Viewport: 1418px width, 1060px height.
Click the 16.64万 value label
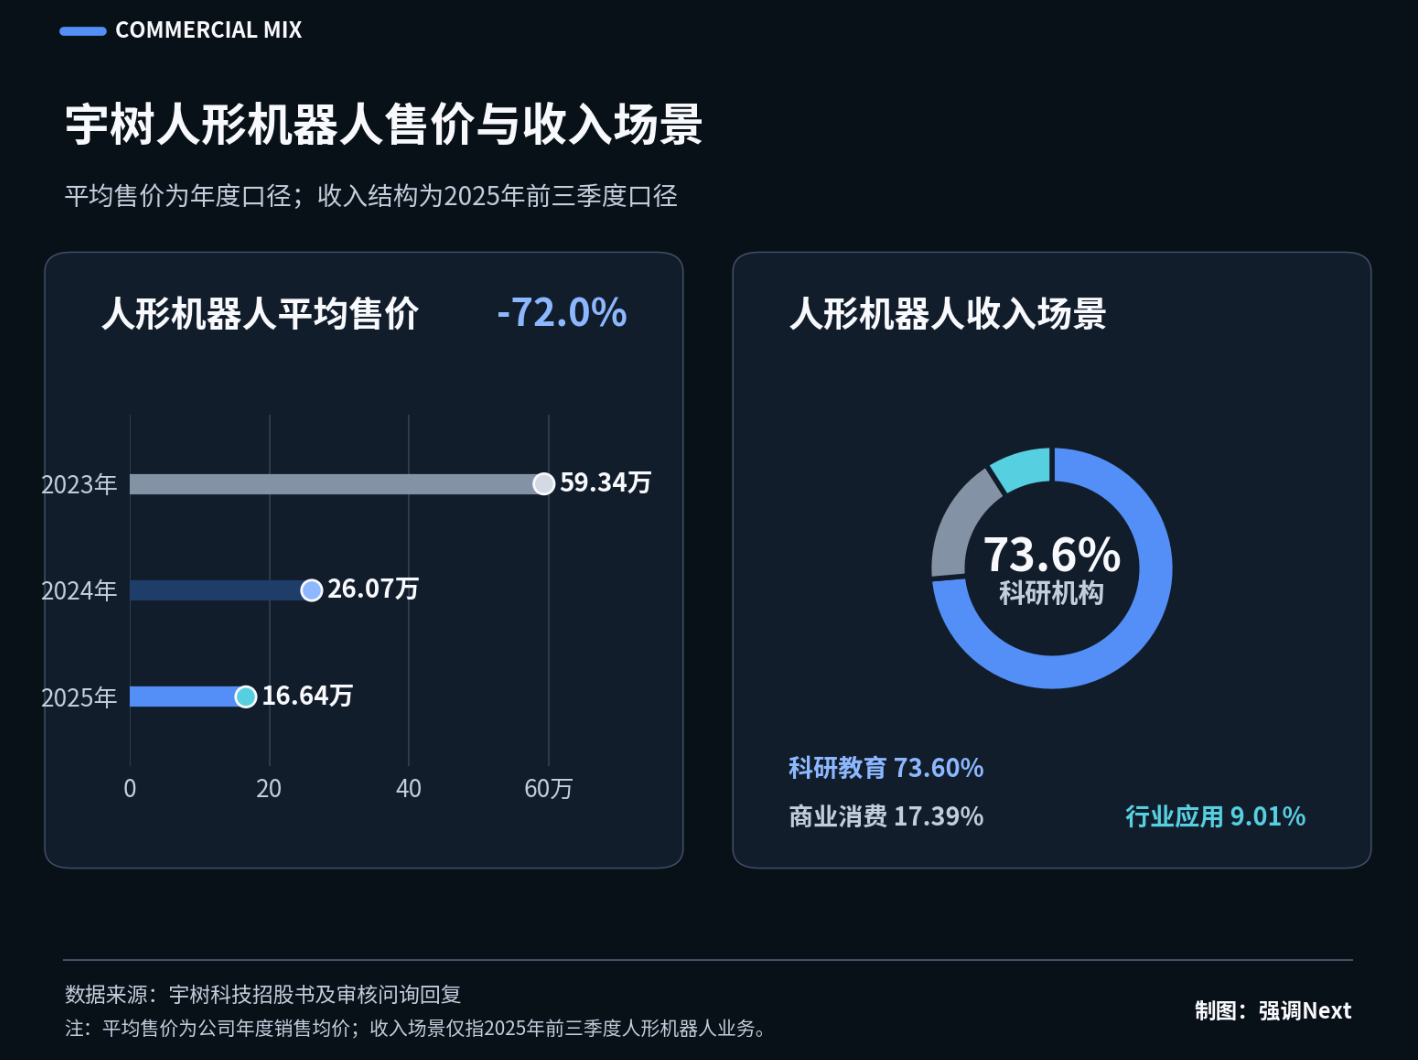tap(307, 696)
